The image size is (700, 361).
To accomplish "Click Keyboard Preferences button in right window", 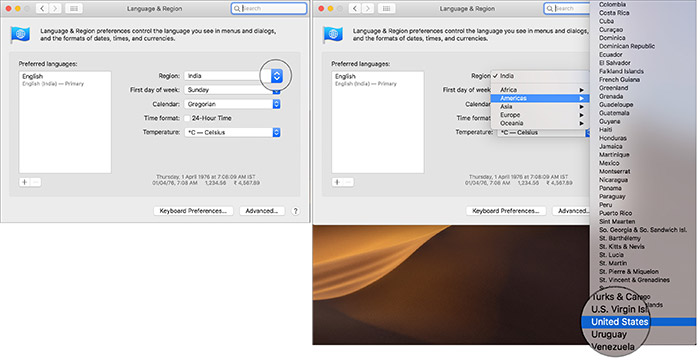I will click(x=506, y=211).
